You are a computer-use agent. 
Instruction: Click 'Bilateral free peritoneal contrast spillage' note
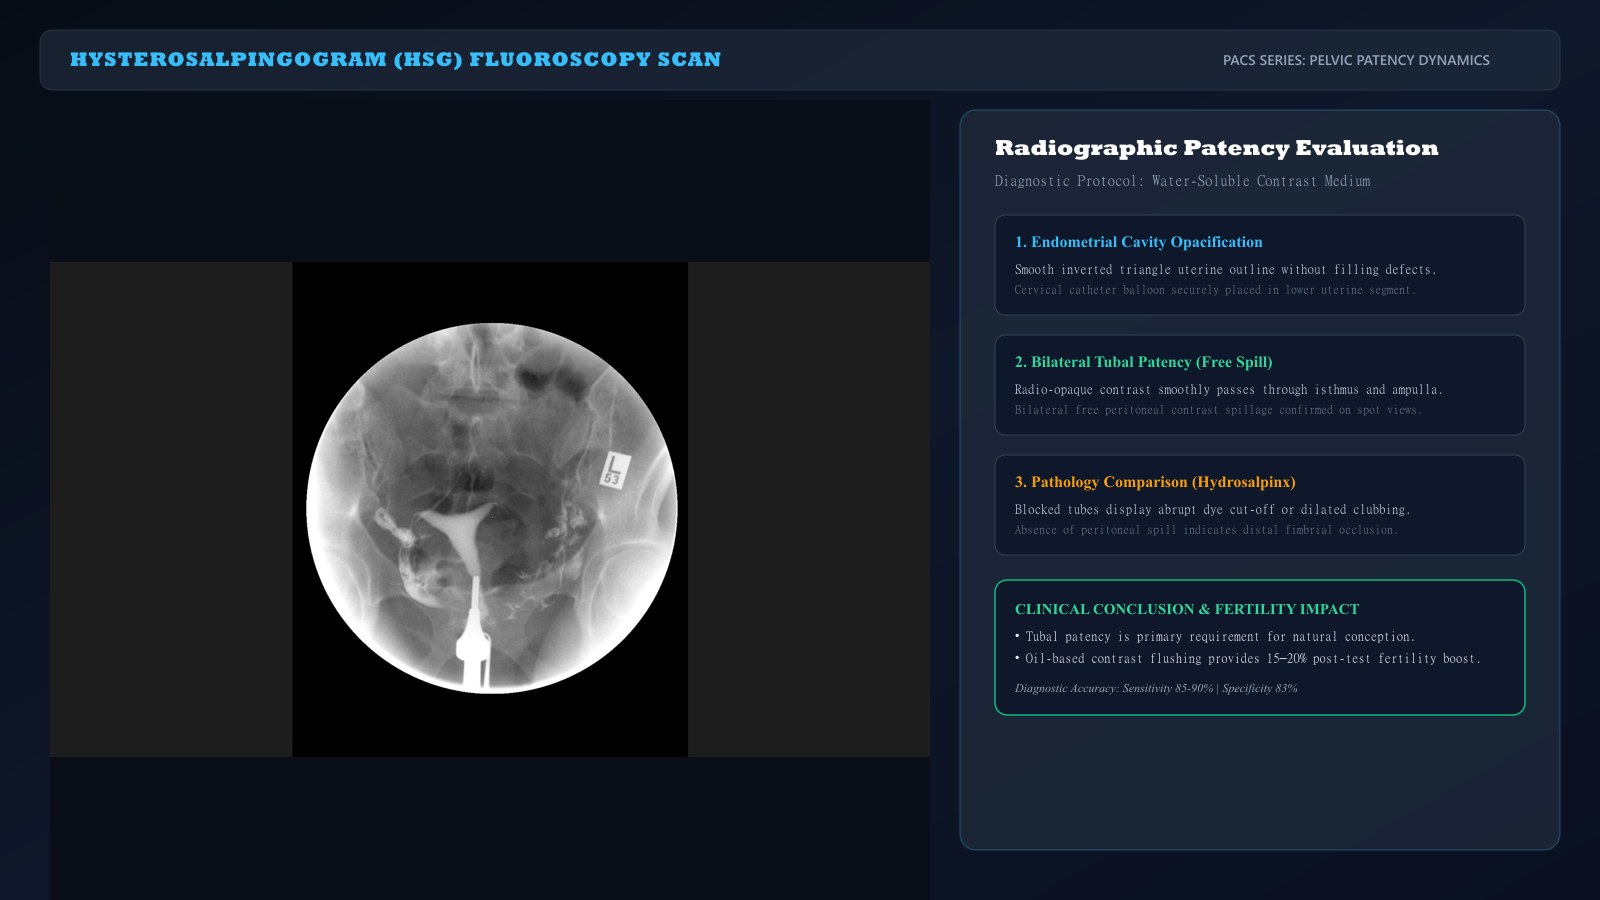pyautogui.click(x=1218, y=410)
